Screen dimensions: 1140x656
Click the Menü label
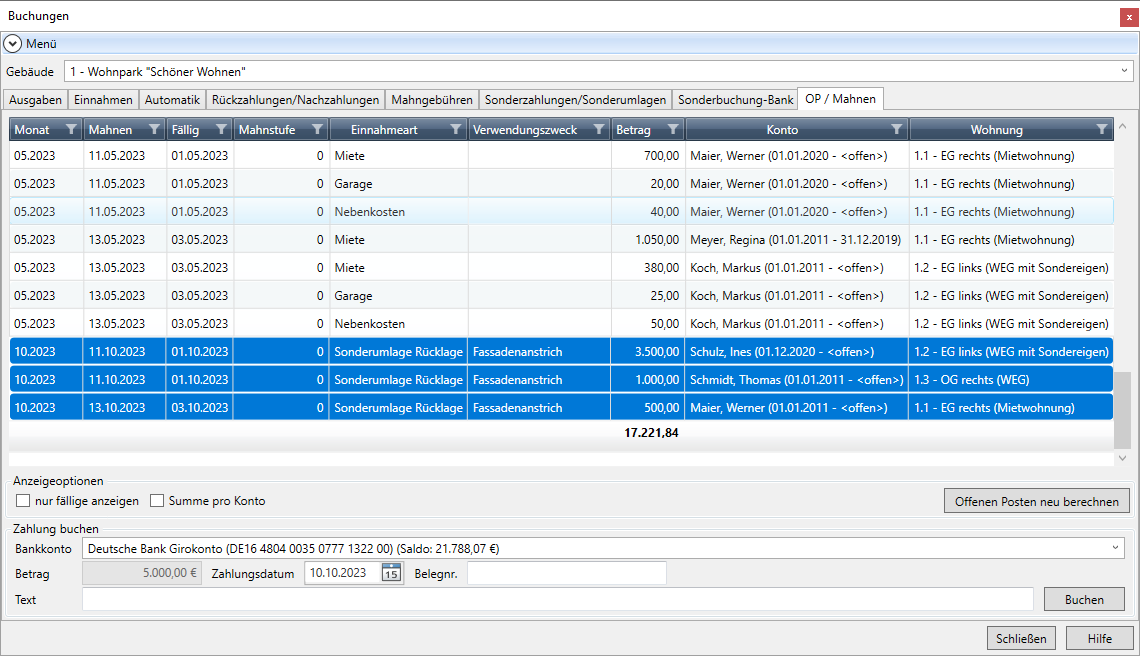tap(41, 44)
